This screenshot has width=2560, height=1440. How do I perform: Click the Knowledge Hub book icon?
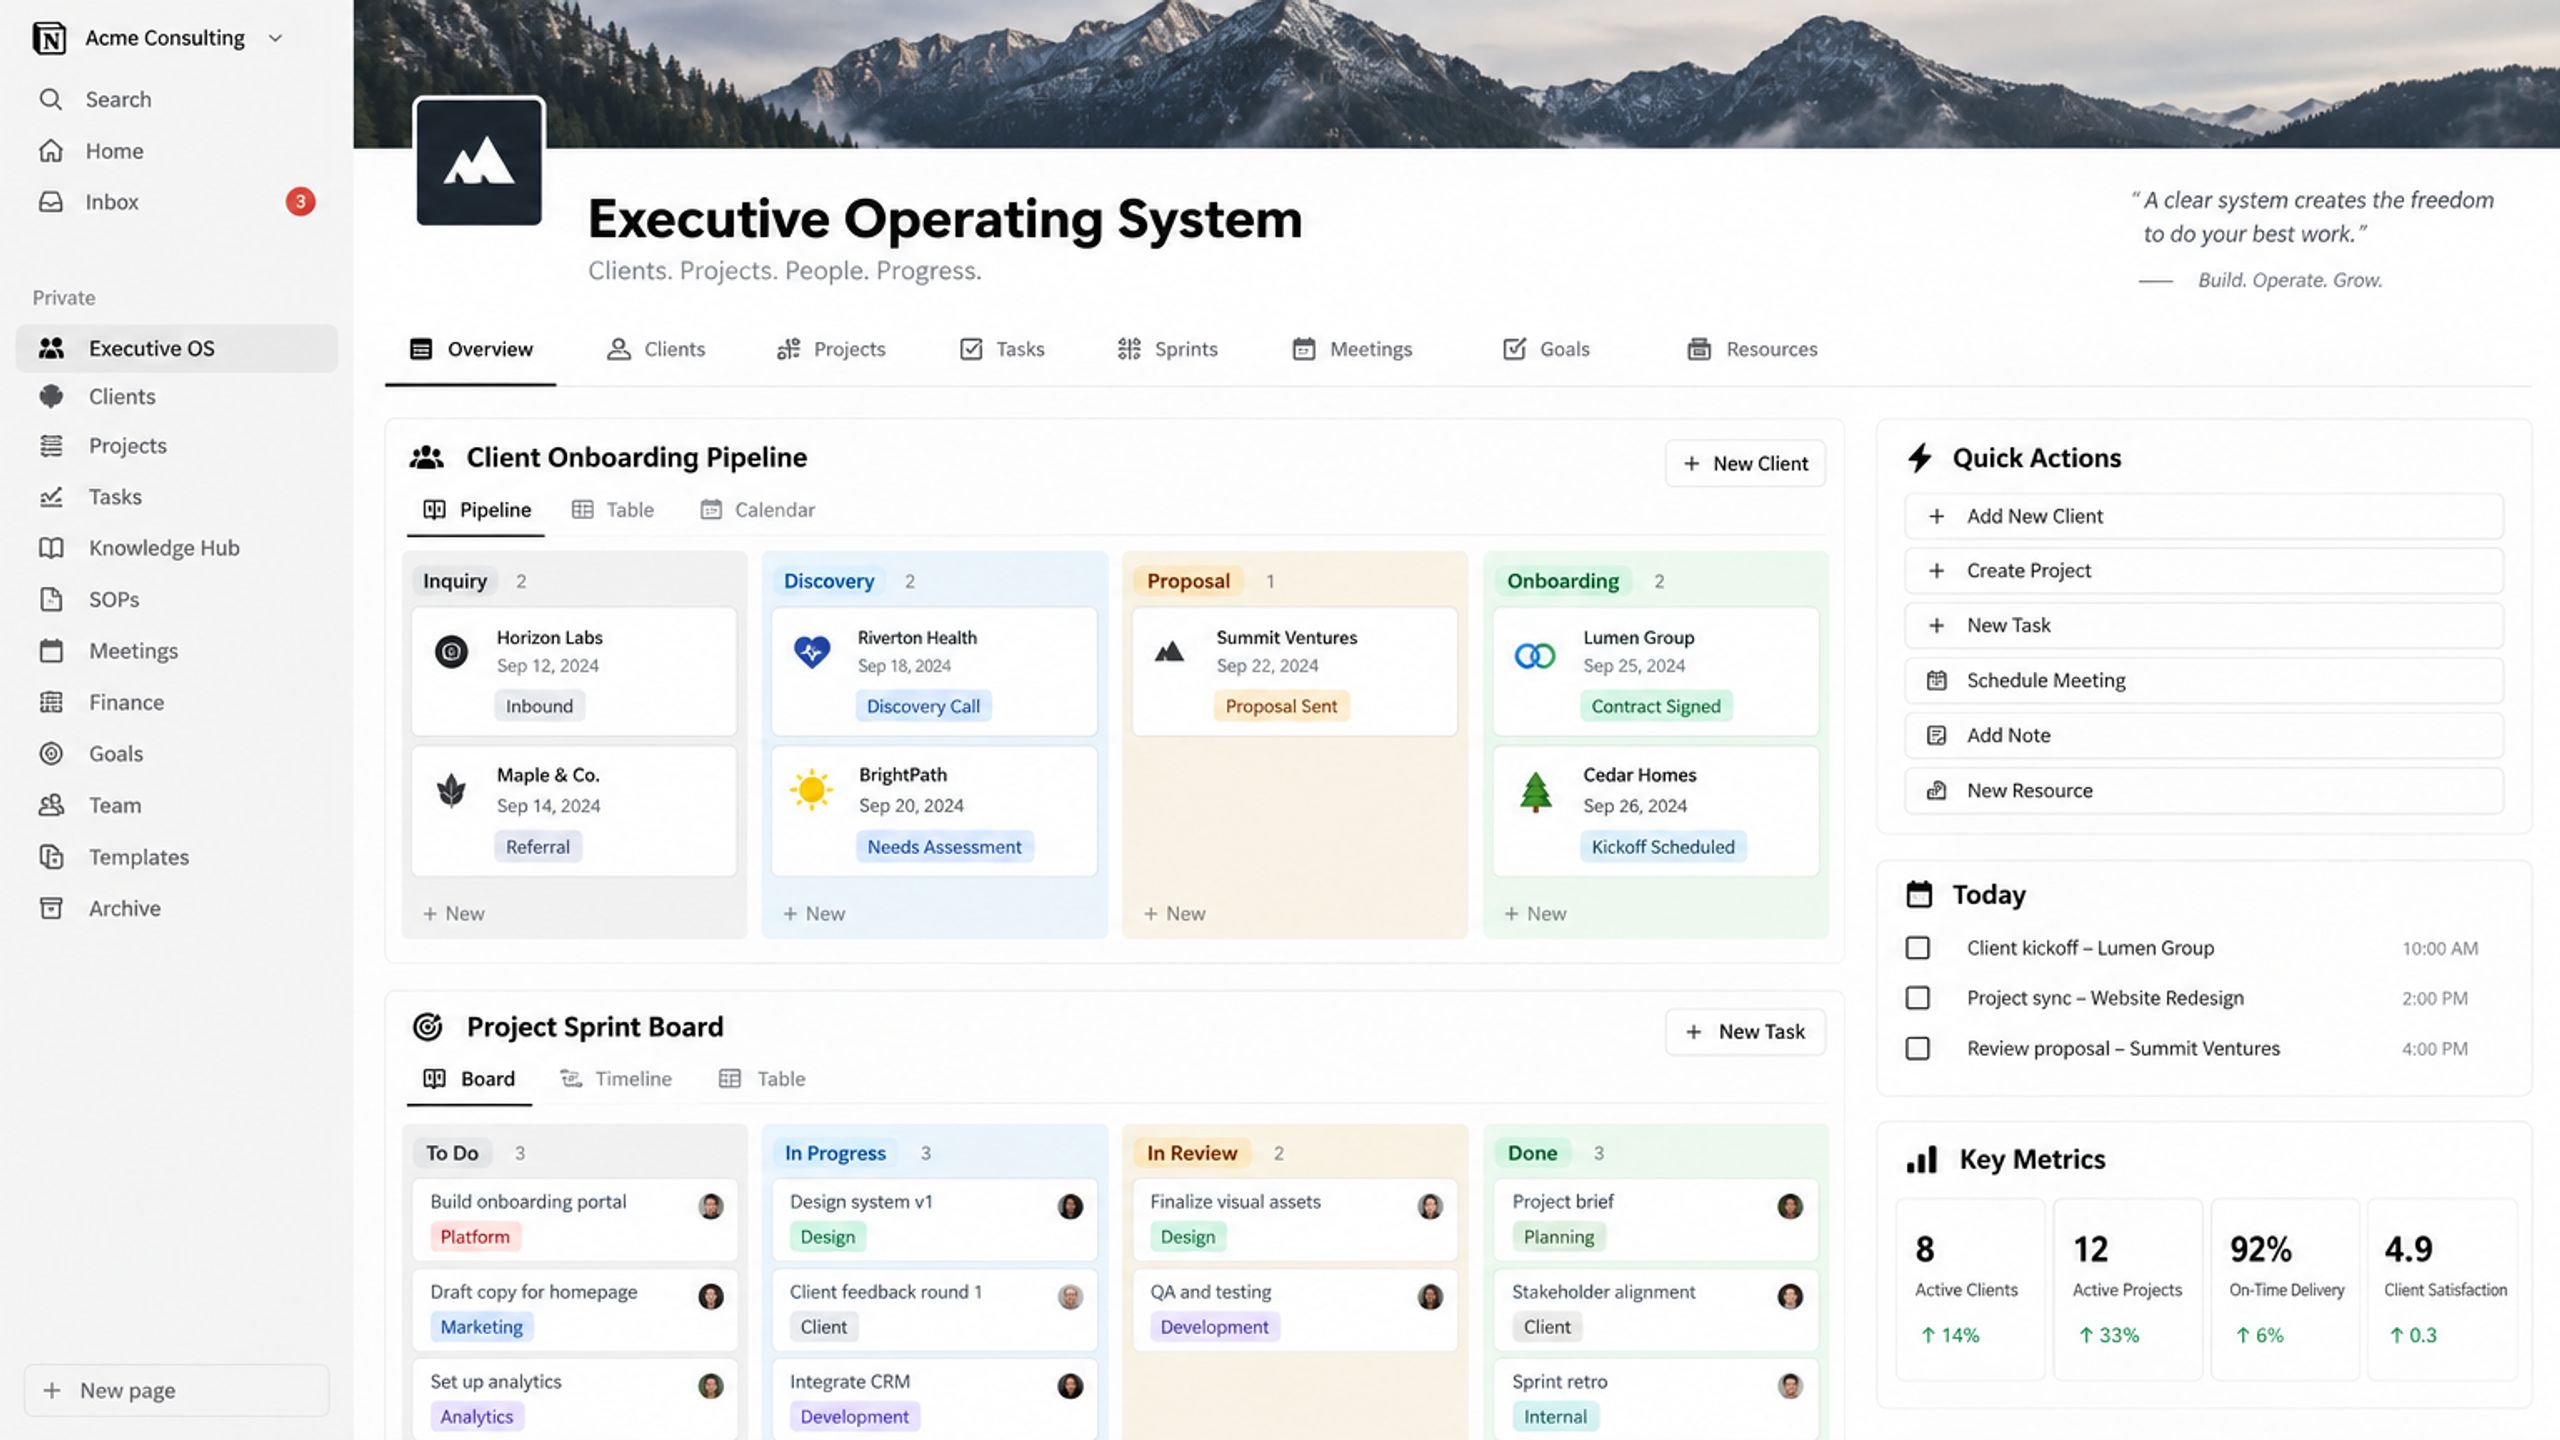point(51,548)
